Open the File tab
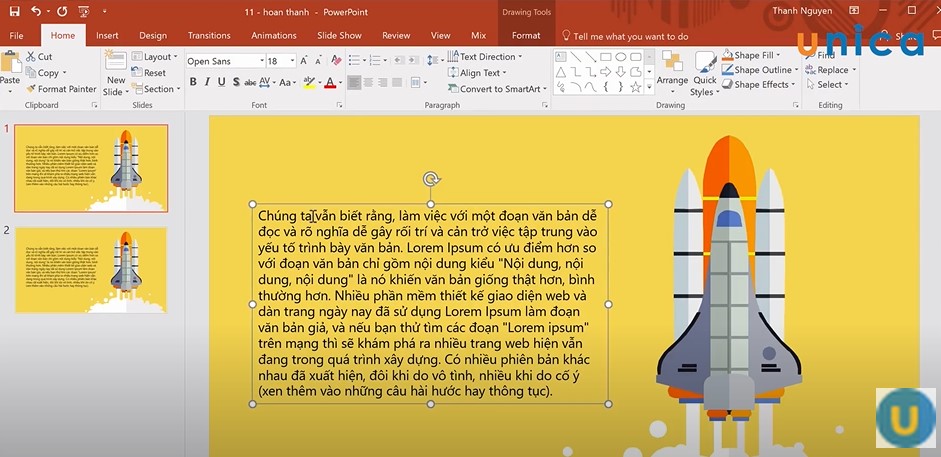Image resolution: width=941 pixels, height=457 pixels. 17,35
